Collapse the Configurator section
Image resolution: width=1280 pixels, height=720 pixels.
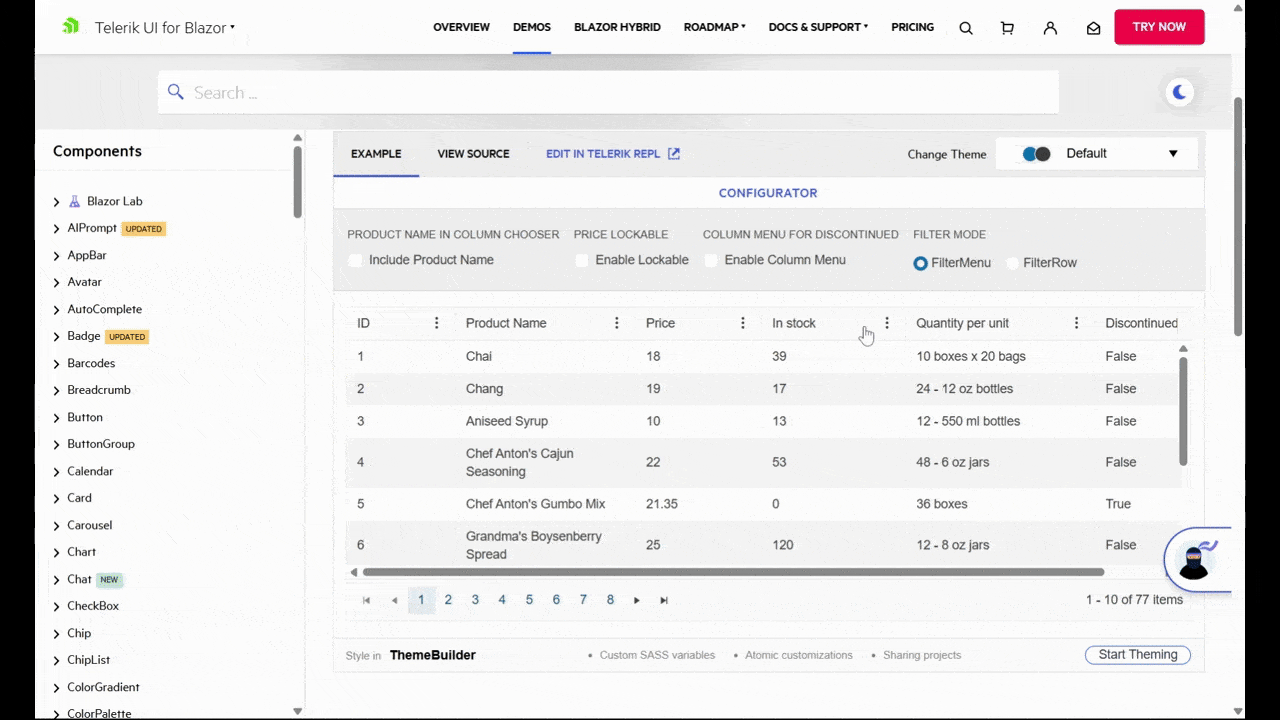click(767, 192)
